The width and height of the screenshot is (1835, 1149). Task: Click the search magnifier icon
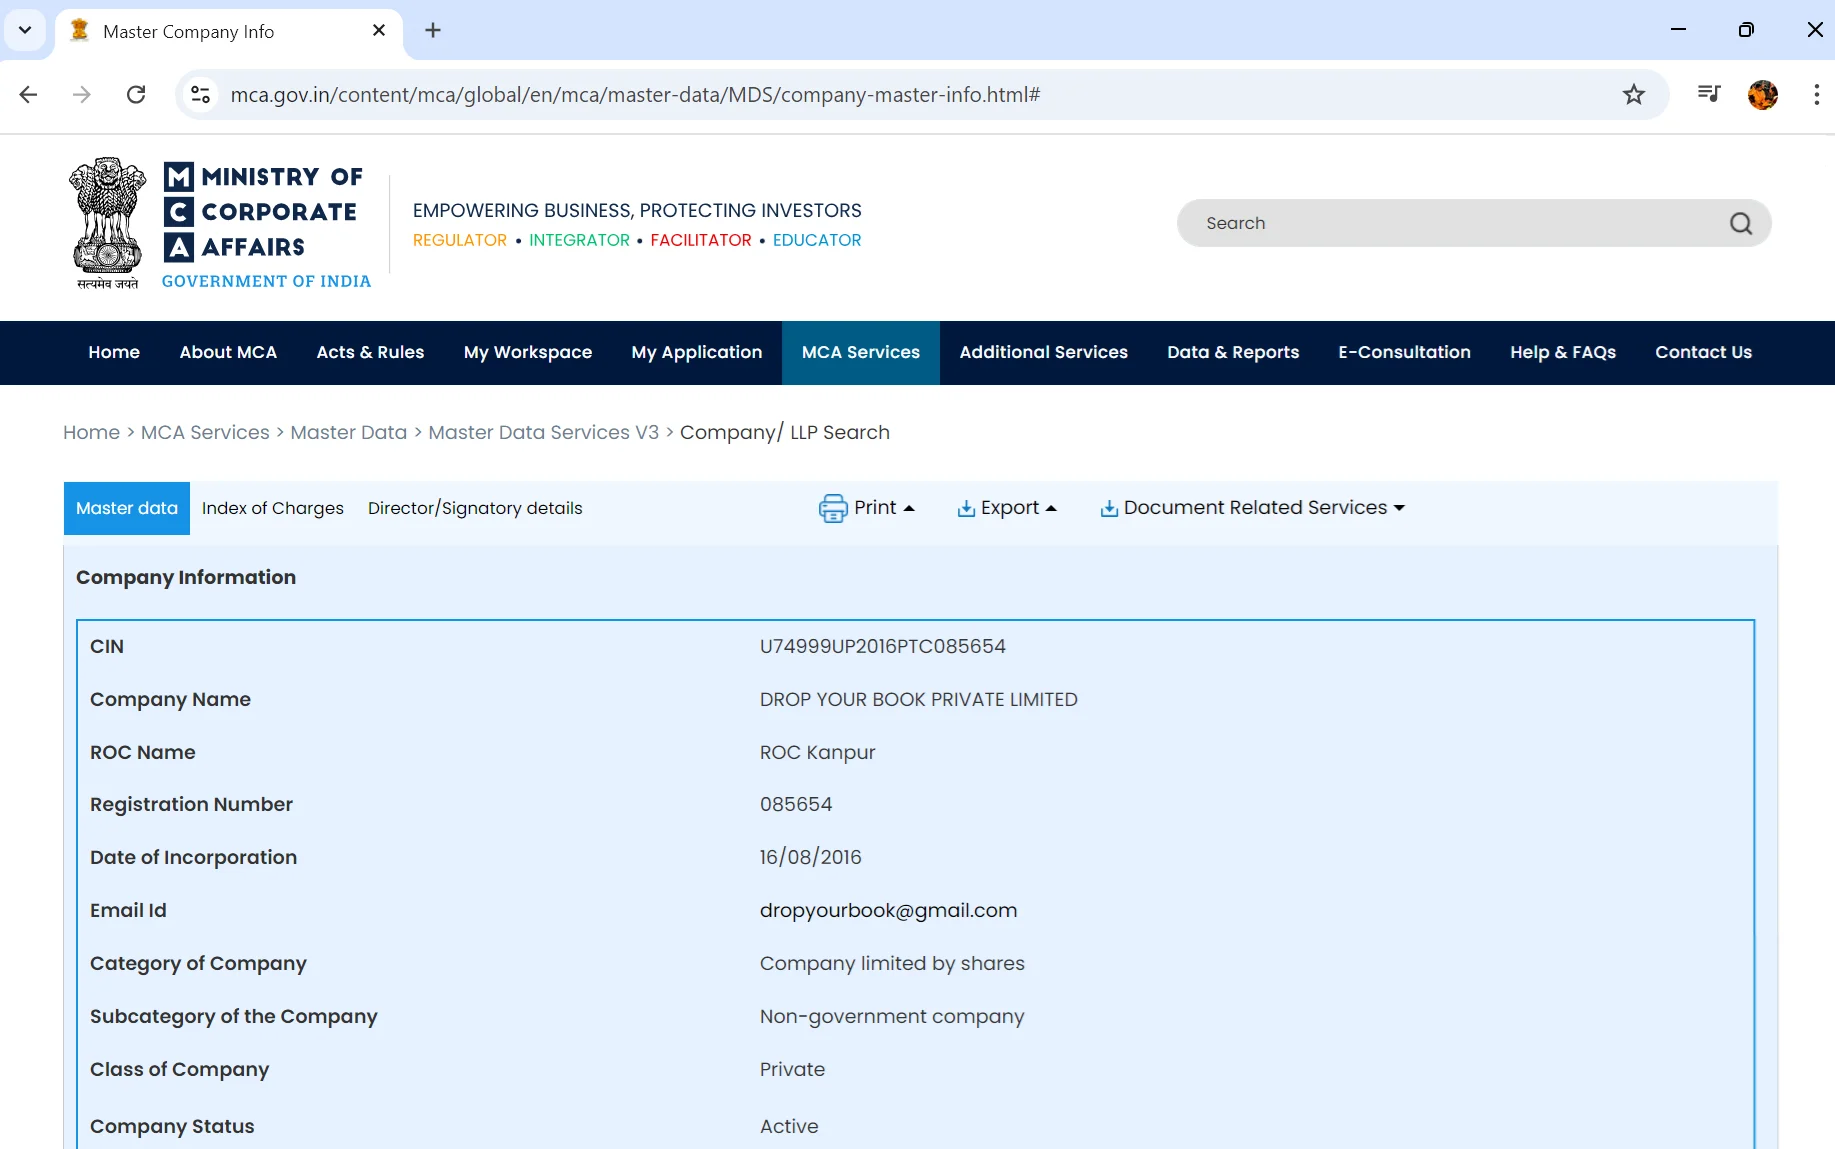1741,224
